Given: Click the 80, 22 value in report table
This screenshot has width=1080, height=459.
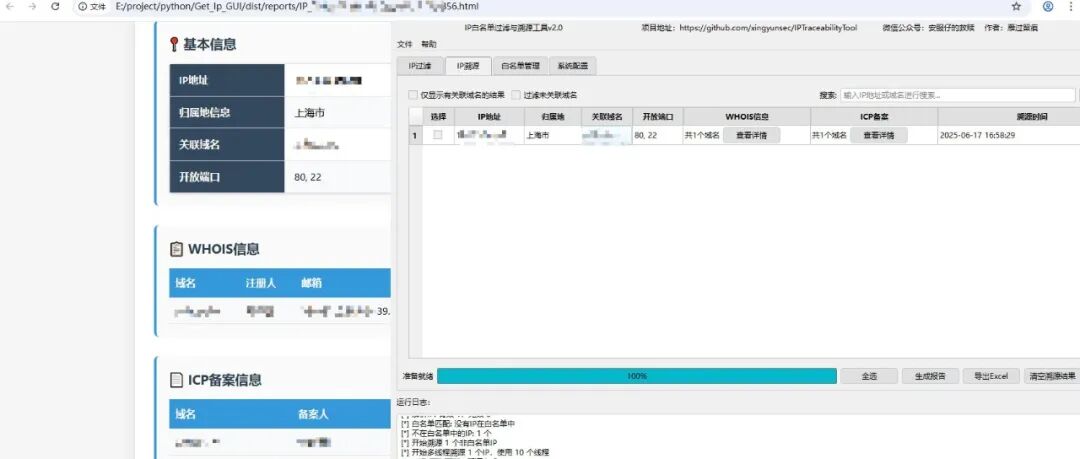Looking at the screenshot, I should pyautogui.click(x=307, y=177).
